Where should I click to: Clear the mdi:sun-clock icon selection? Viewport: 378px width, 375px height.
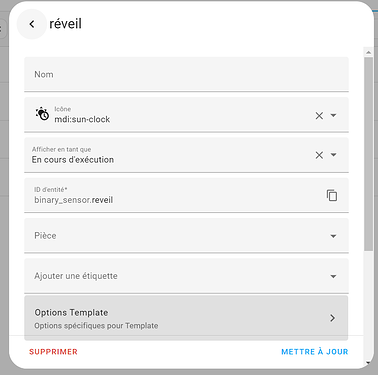(319, 115)
